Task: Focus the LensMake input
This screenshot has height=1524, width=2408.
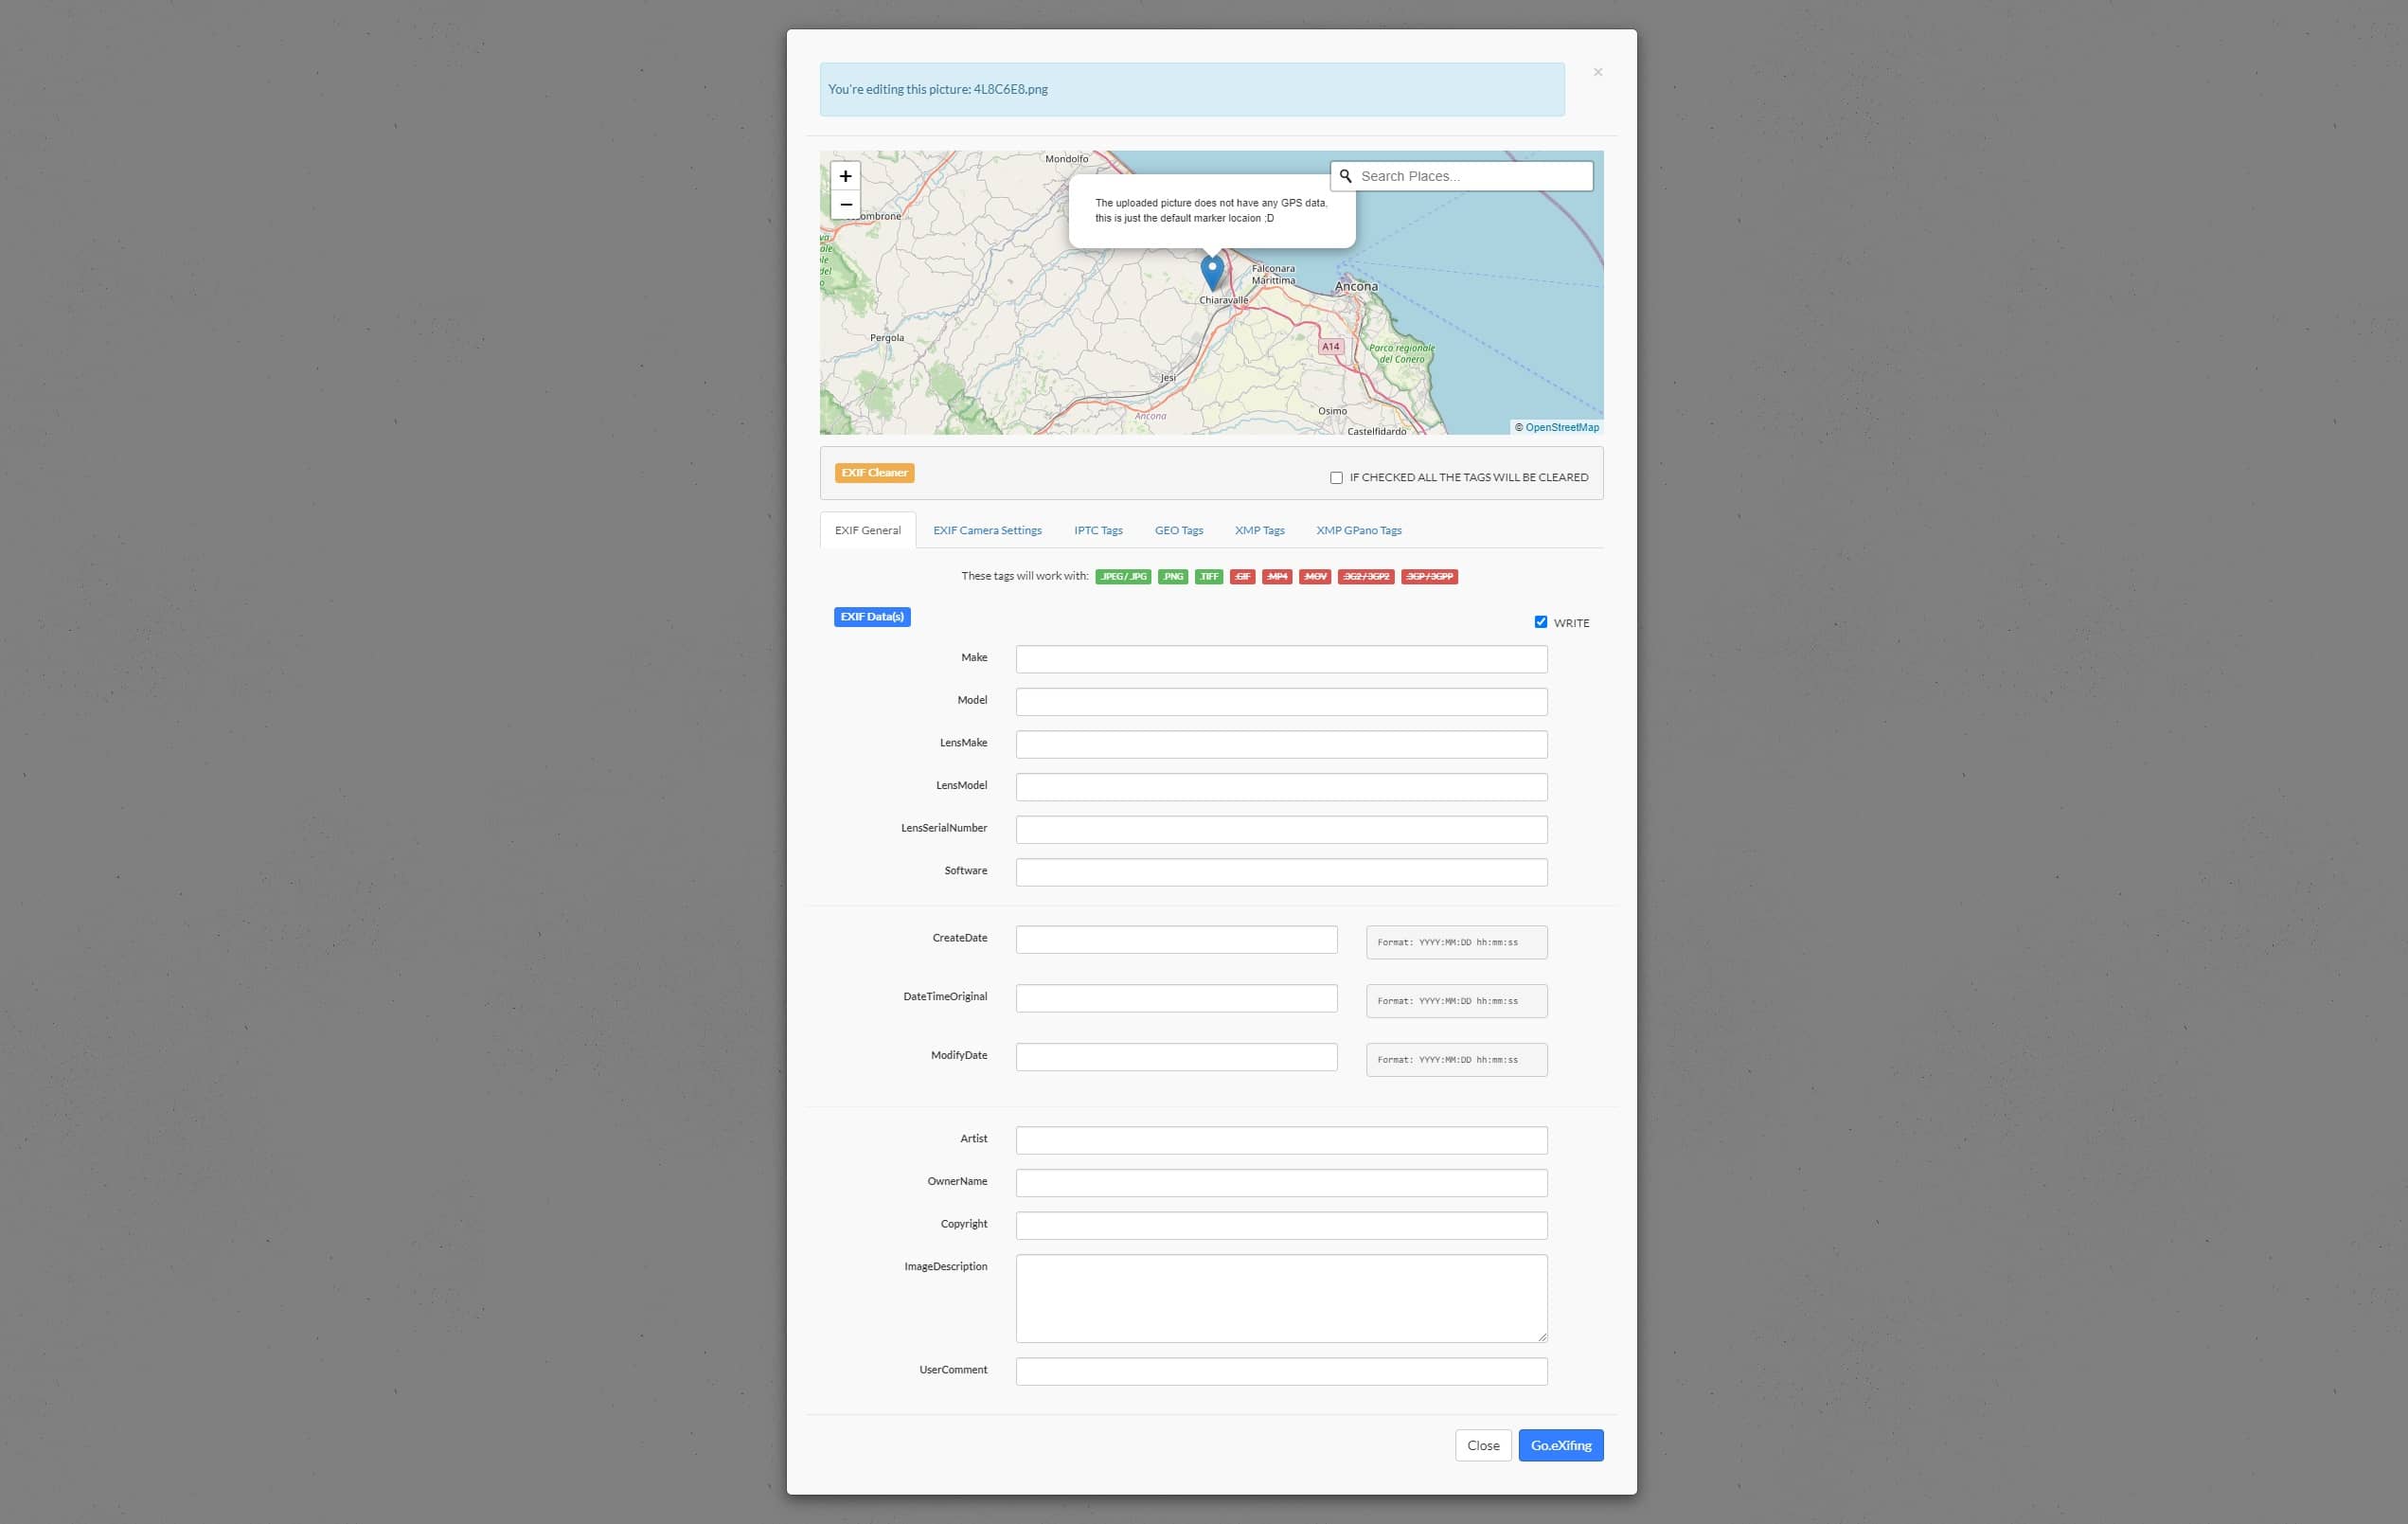Action: (x=1281, y=744)
